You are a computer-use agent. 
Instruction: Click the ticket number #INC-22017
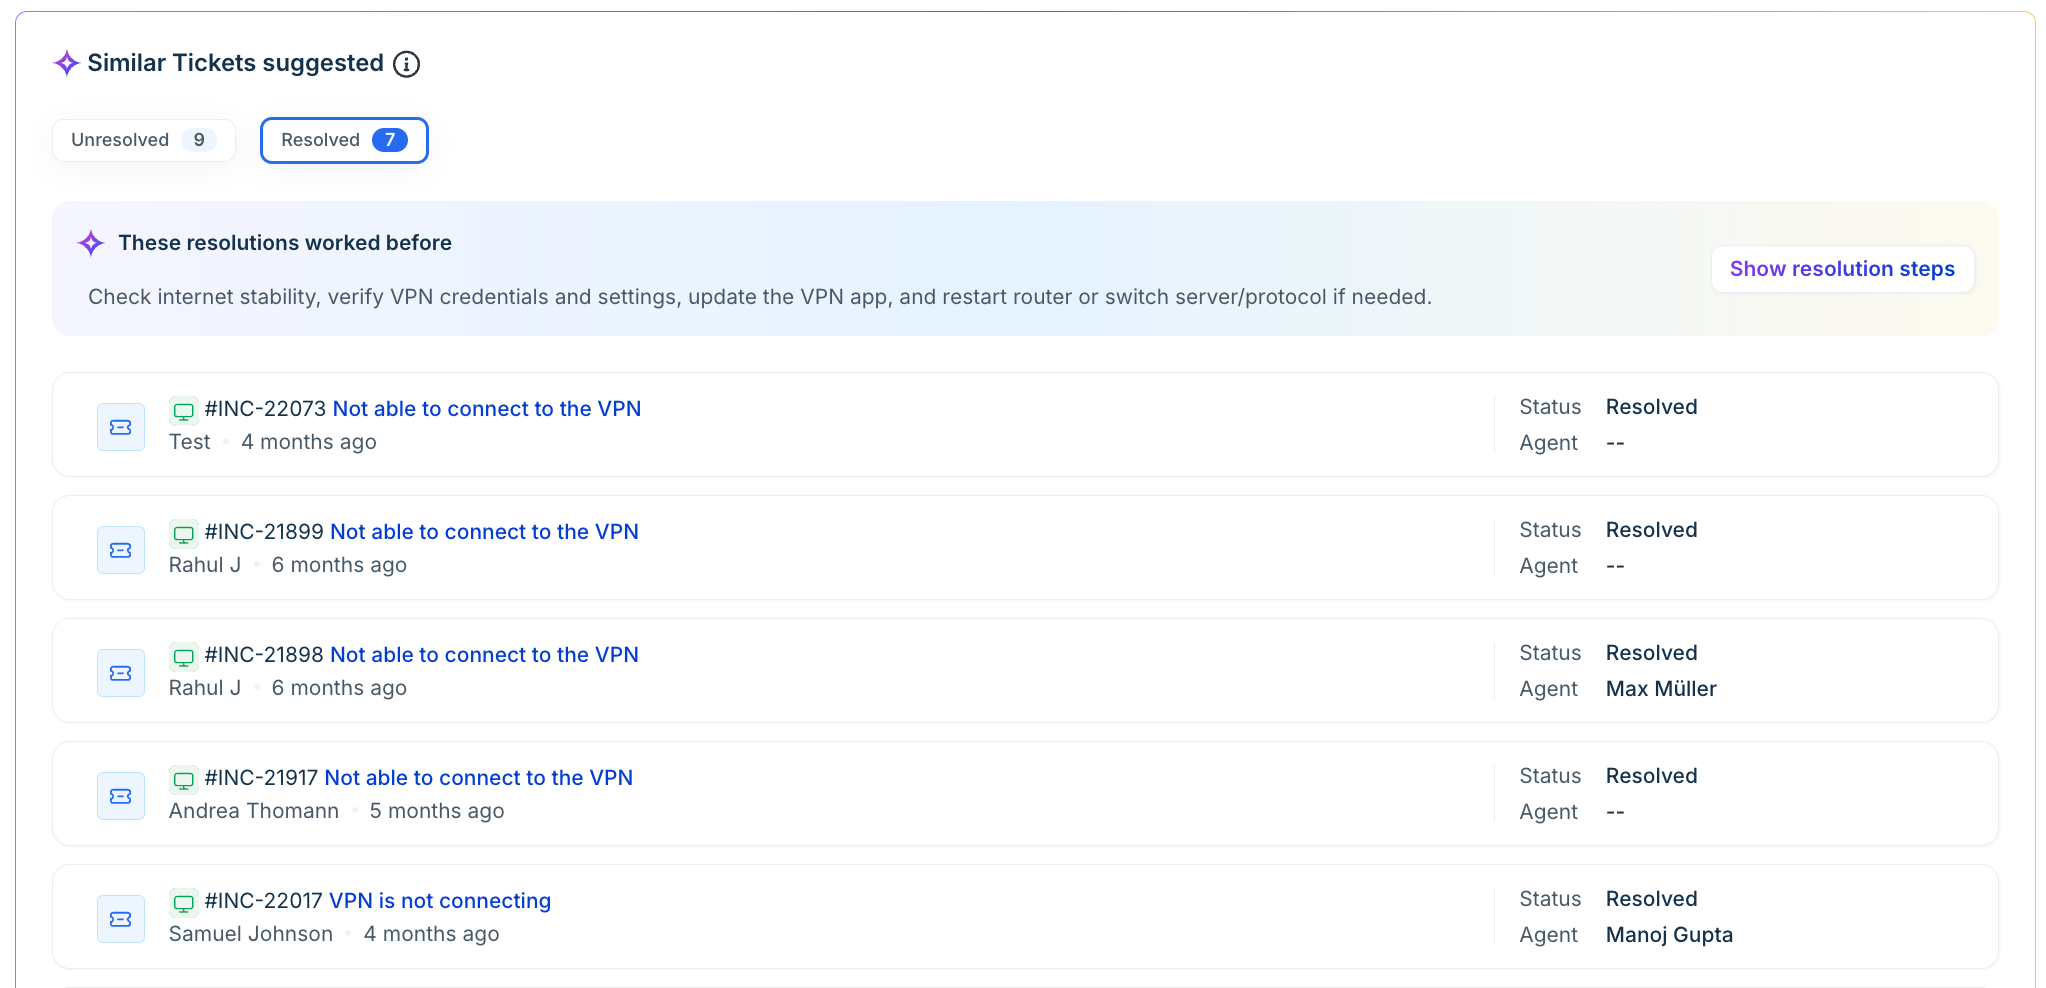(264, 901)
